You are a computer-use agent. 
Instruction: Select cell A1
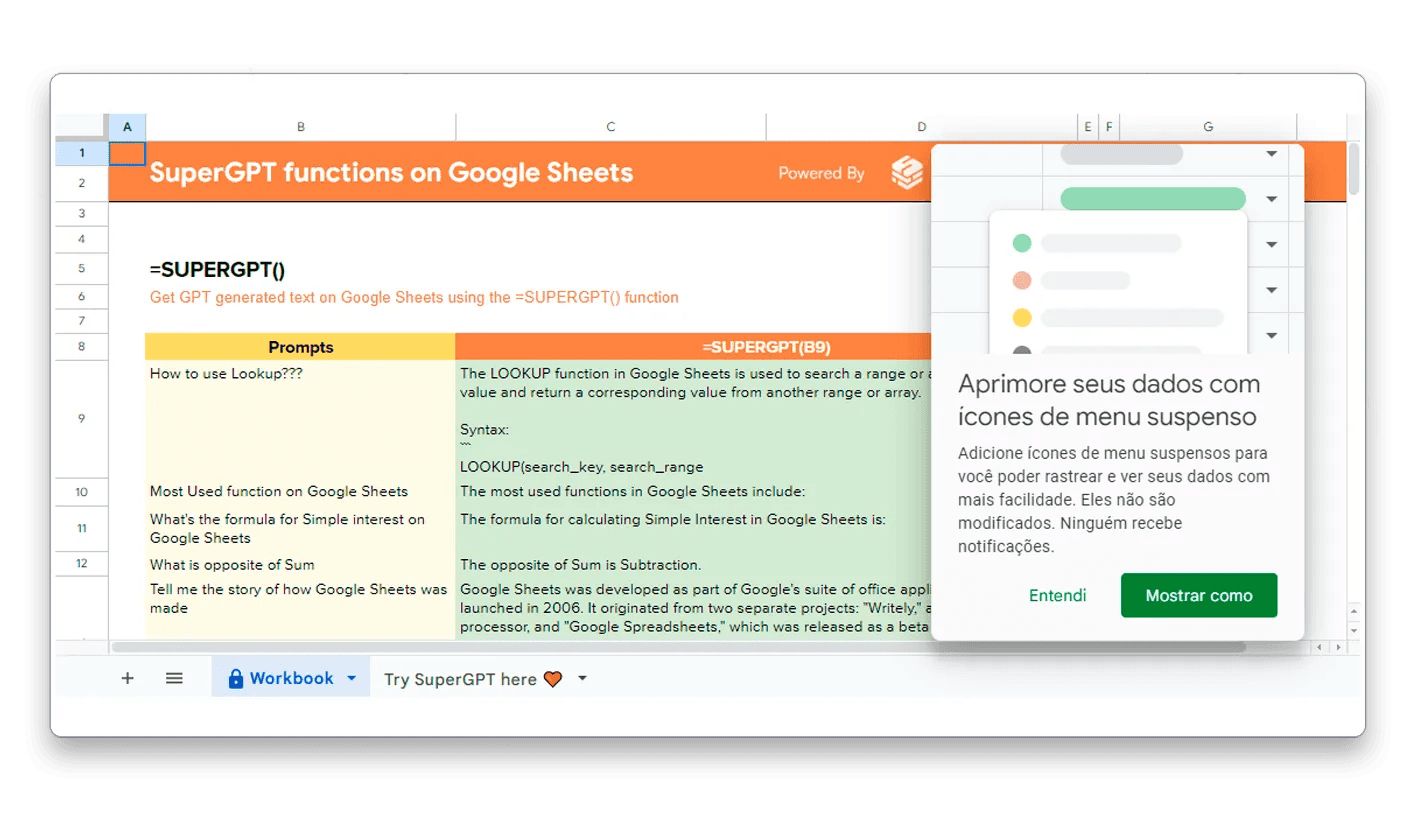(127, 153)
